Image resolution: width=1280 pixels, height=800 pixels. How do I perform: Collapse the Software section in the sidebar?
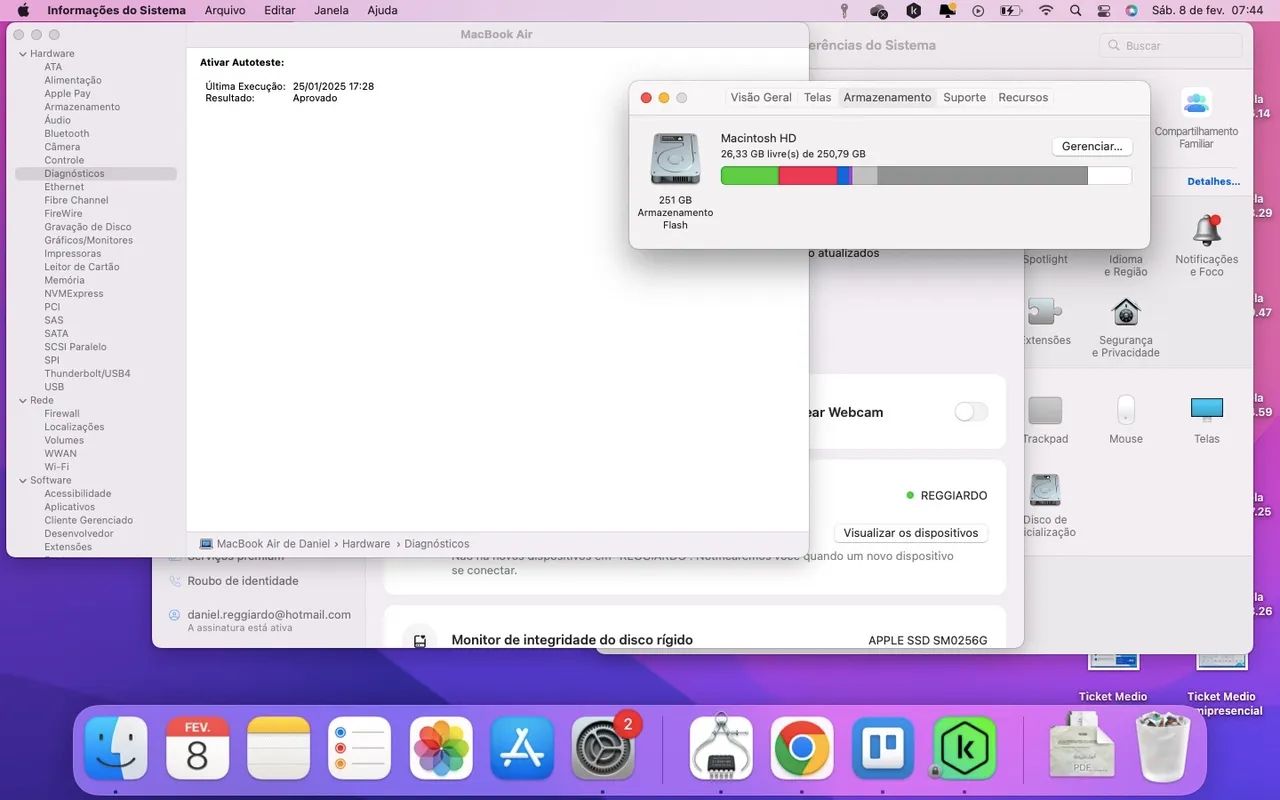pos(23,480)
